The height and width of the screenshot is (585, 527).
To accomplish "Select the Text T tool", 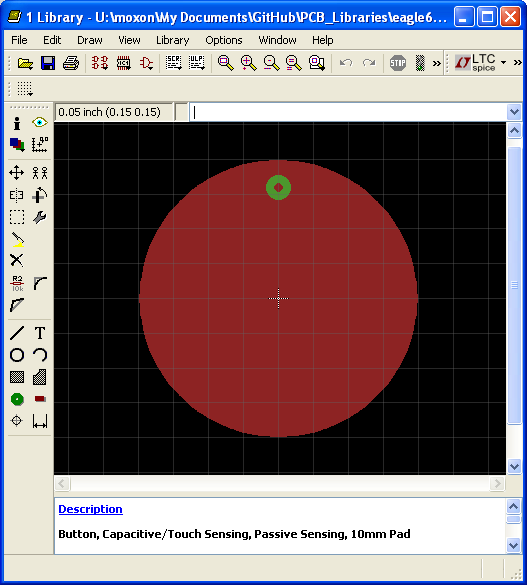I will click(40, 333).
